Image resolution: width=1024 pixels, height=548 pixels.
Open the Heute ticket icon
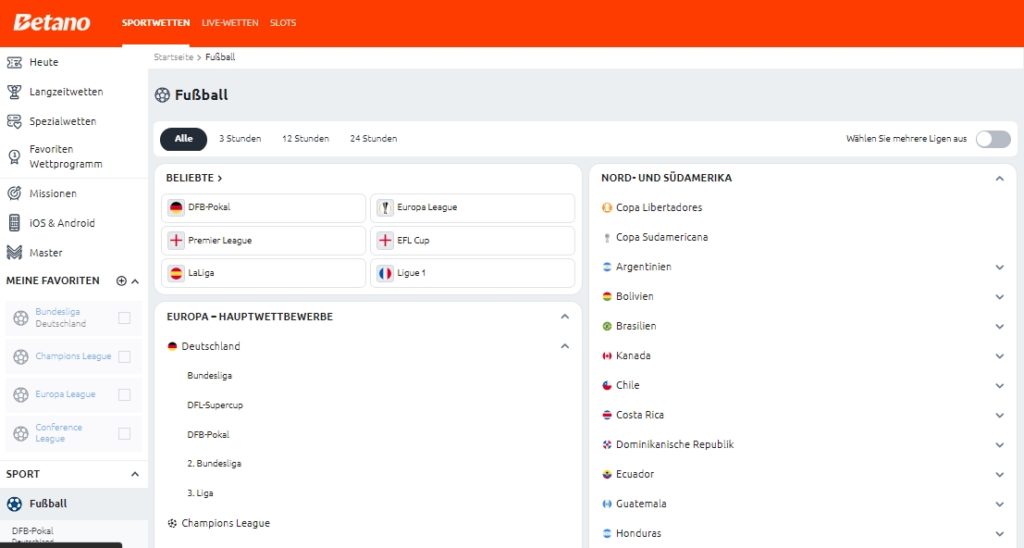point(14,63)
